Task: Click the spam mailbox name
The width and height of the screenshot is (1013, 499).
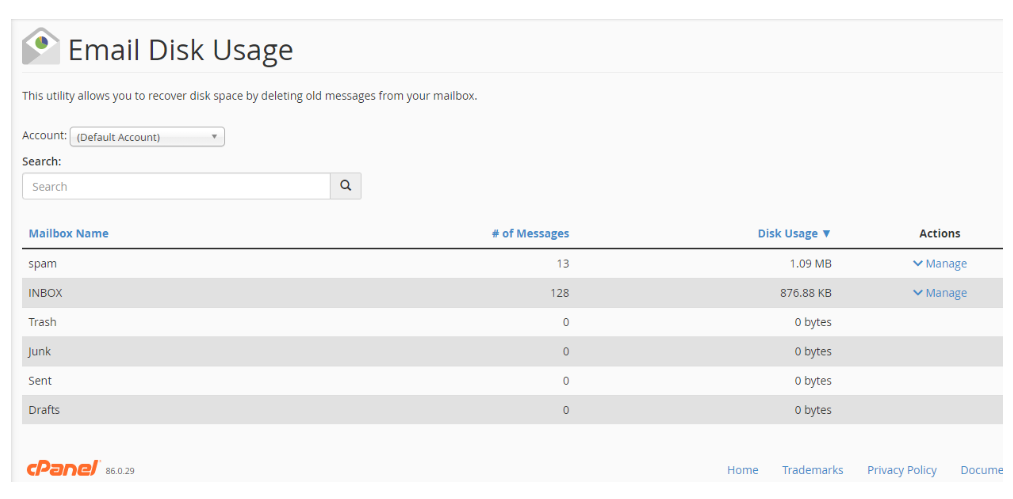Action: pyautogui.click(x=43, y=264)
